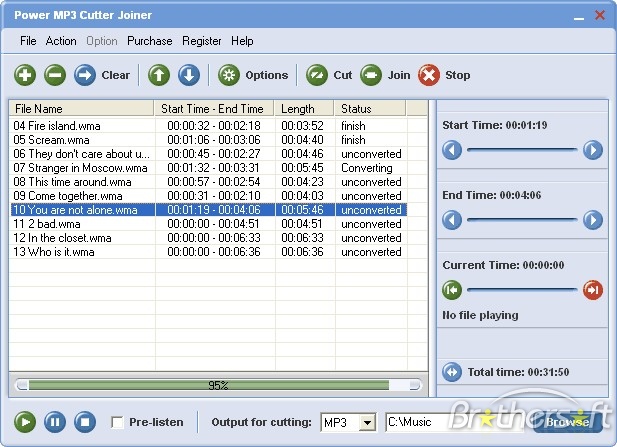This screenshot has width=617, height=447.
Task: Click the green Join icon
Action: pyautogui.click(x=371, y=75)
